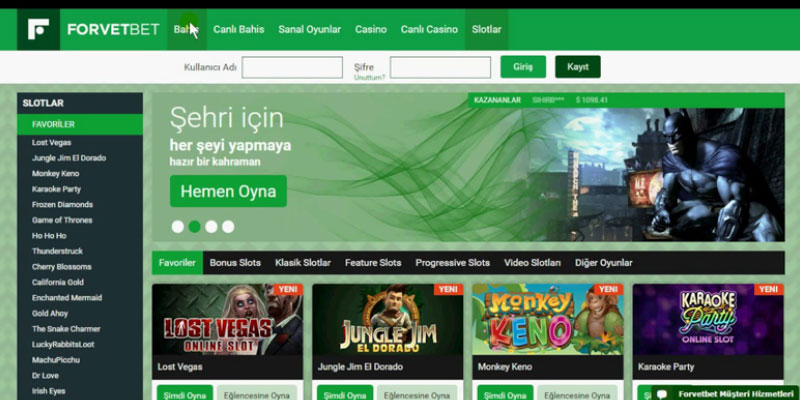
Task: Focus the Şifre password field
Action: (440, 67)
